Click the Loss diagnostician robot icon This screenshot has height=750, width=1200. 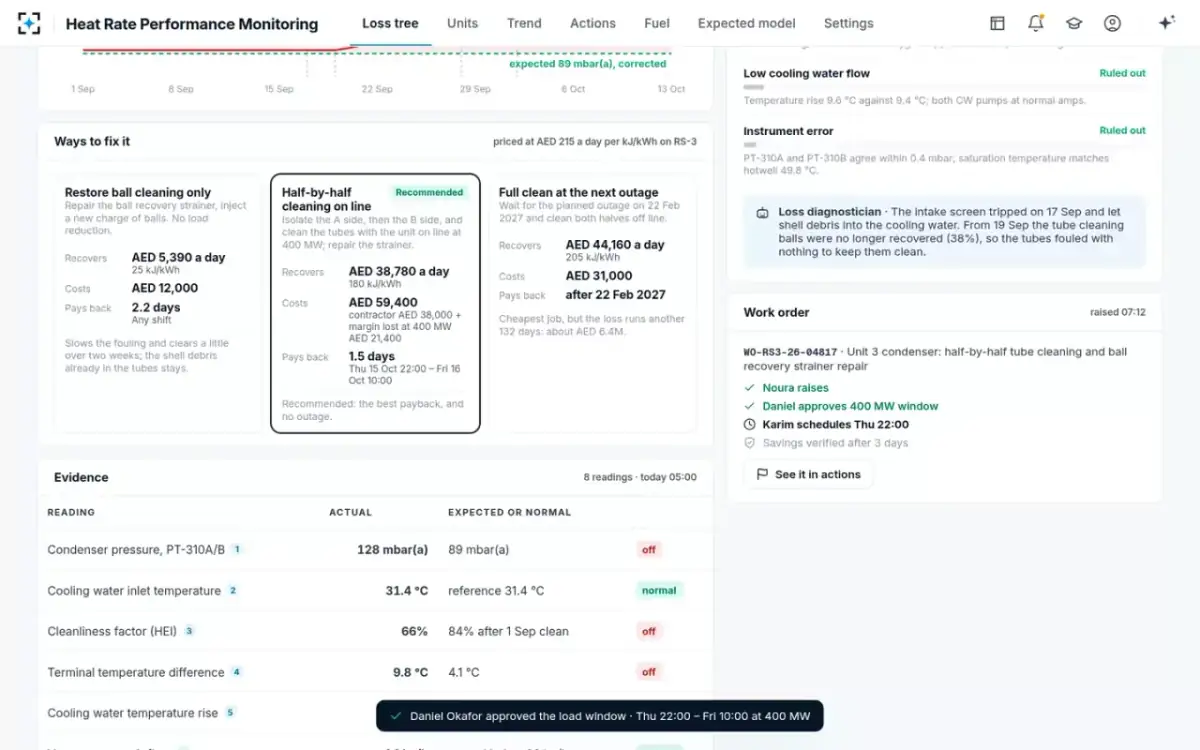coord(762,212)
